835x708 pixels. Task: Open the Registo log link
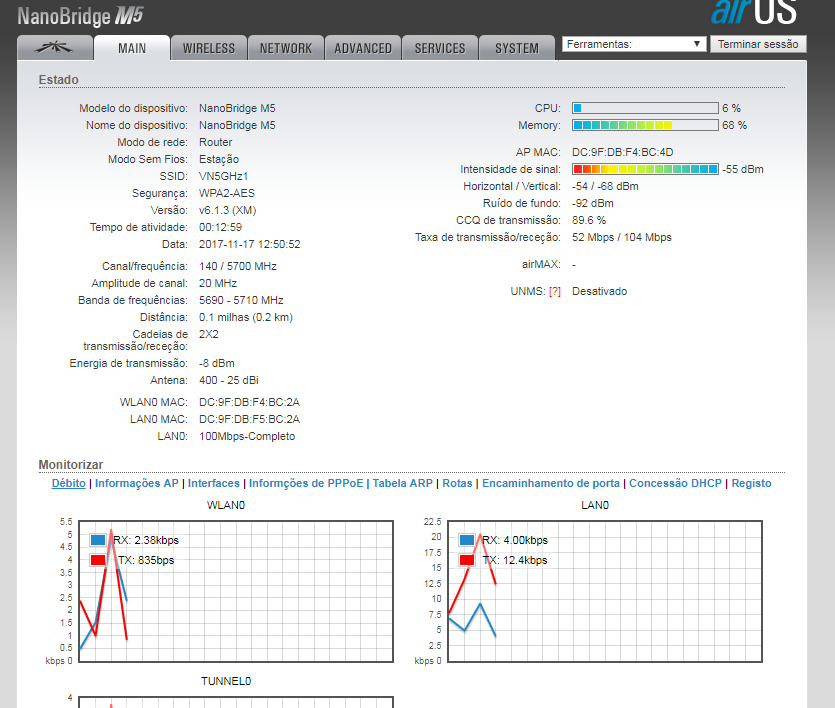point(751,483)
